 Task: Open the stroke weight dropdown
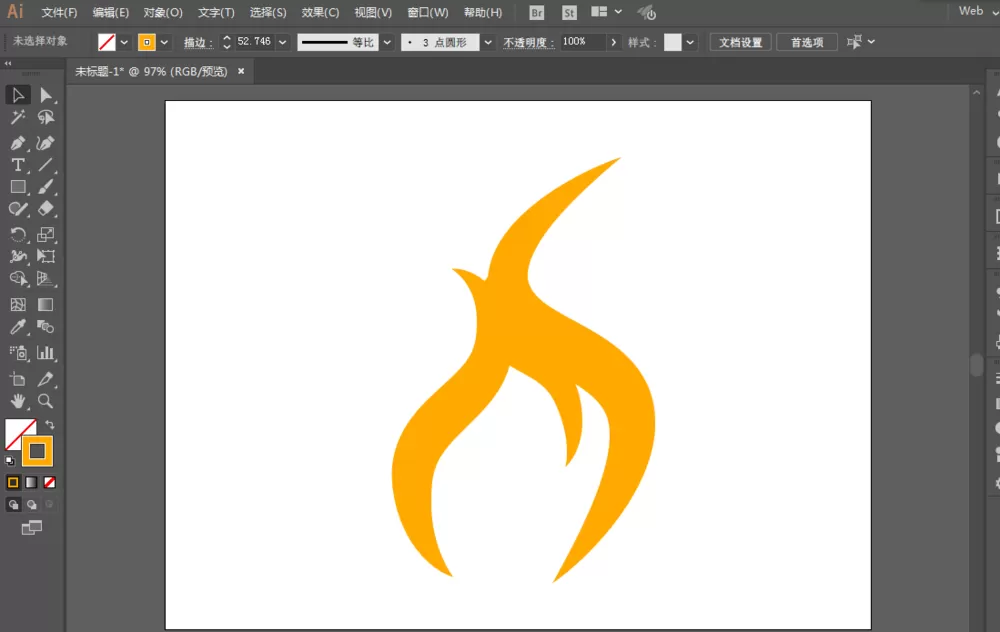pyautogui.click(x=283, y=42)
